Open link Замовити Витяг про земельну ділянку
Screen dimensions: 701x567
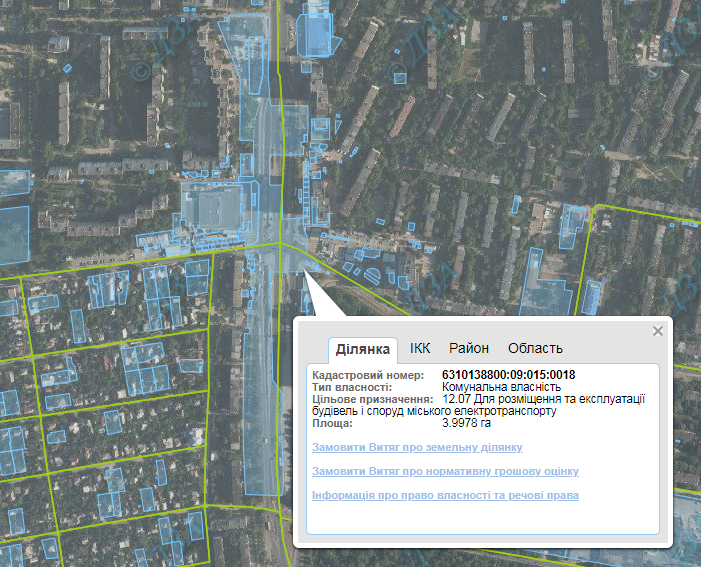417,447
